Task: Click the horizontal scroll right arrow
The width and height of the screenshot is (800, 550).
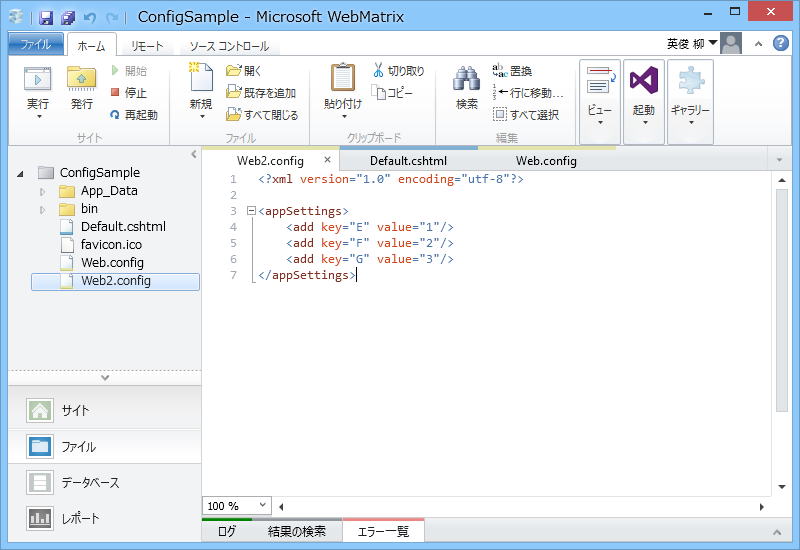Action: tap(761, 507)
